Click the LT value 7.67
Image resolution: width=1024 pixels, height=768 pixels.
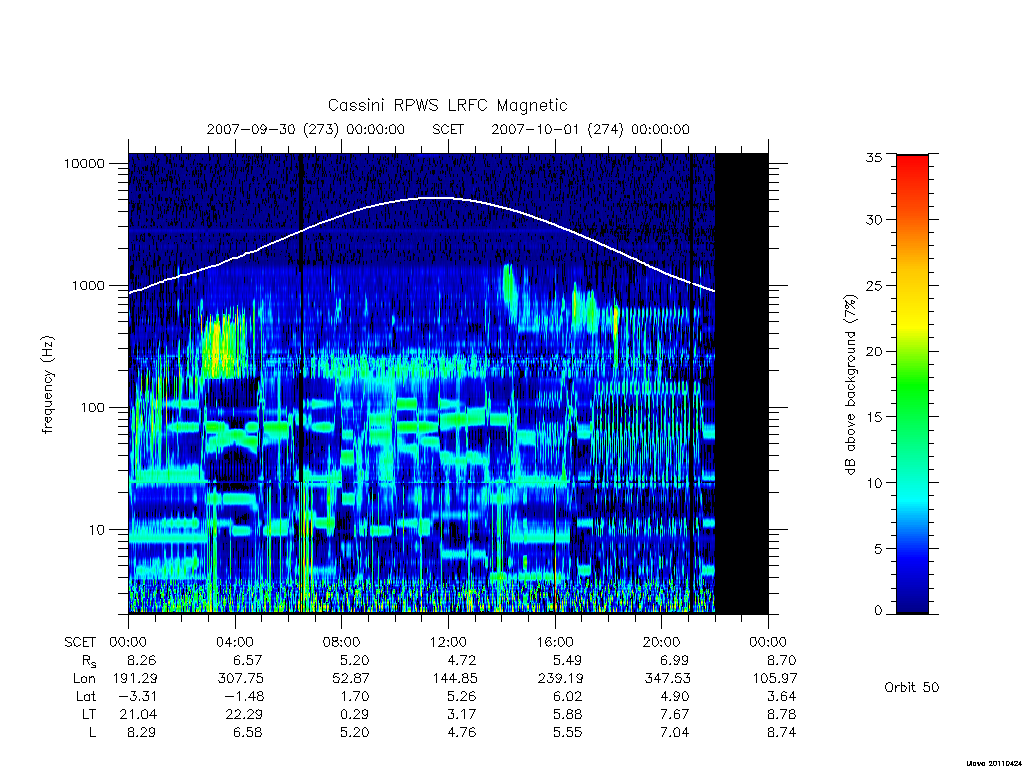pos(675,714)
